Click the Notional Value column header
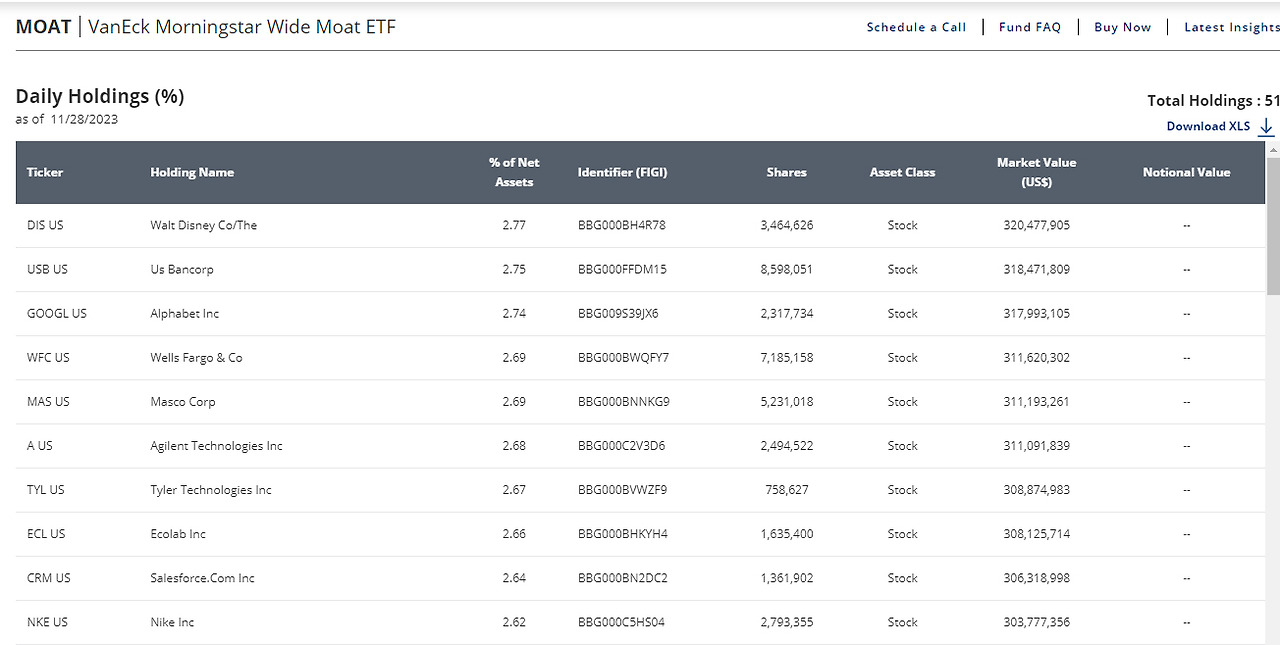1280x645 pixels. (x=1187, y=172)
